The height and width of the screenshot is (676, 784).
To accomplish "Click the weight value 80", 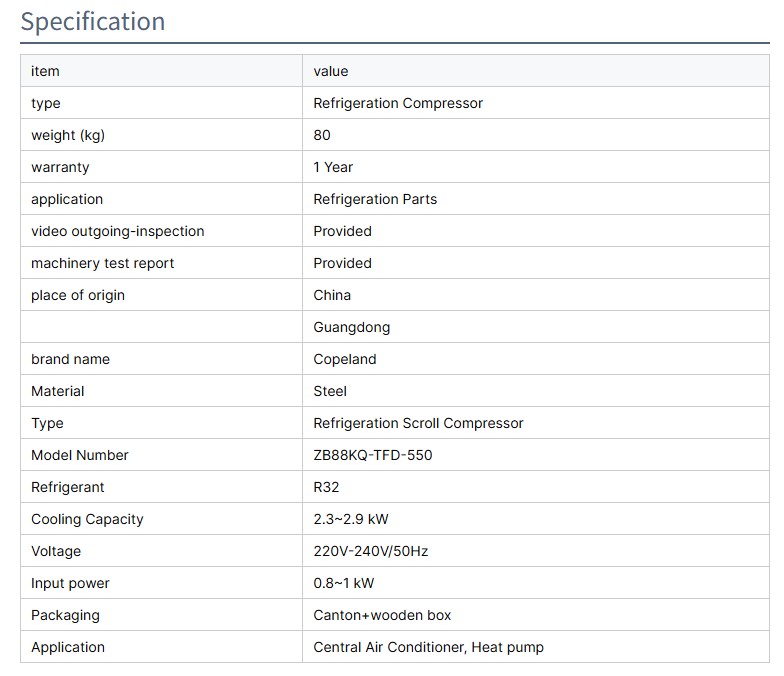I will coord(322,135).
